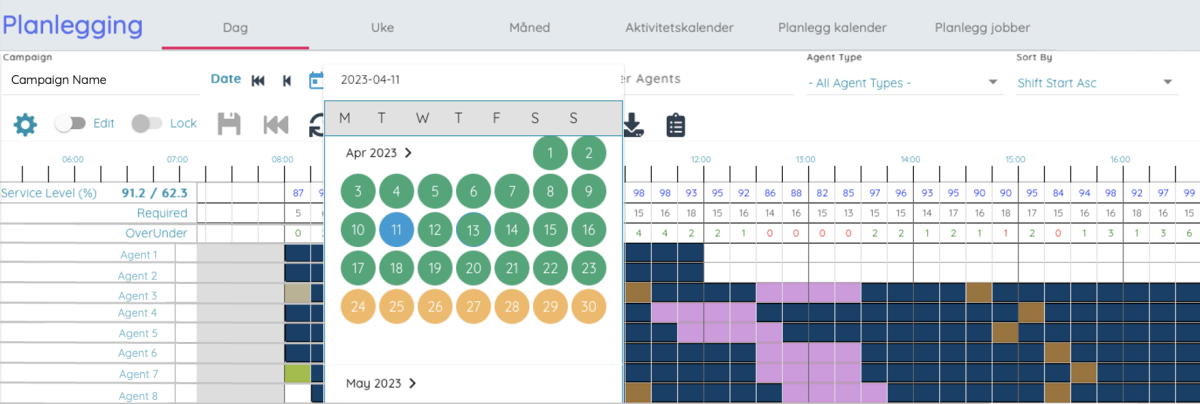This screenshot has width=1200, height=404.
Task: Pick April 27 in the date picker
Action: coord(474,306)
